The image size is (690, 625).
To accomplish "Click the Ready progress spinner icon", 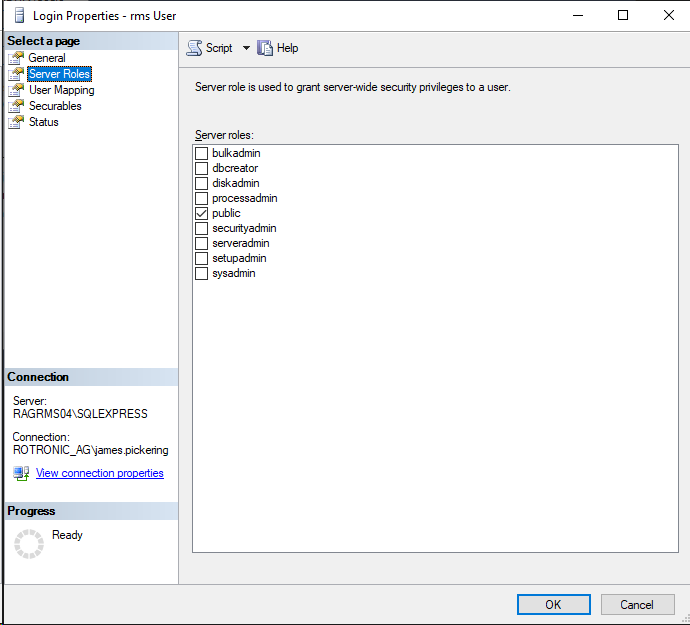I will (29, 544).
